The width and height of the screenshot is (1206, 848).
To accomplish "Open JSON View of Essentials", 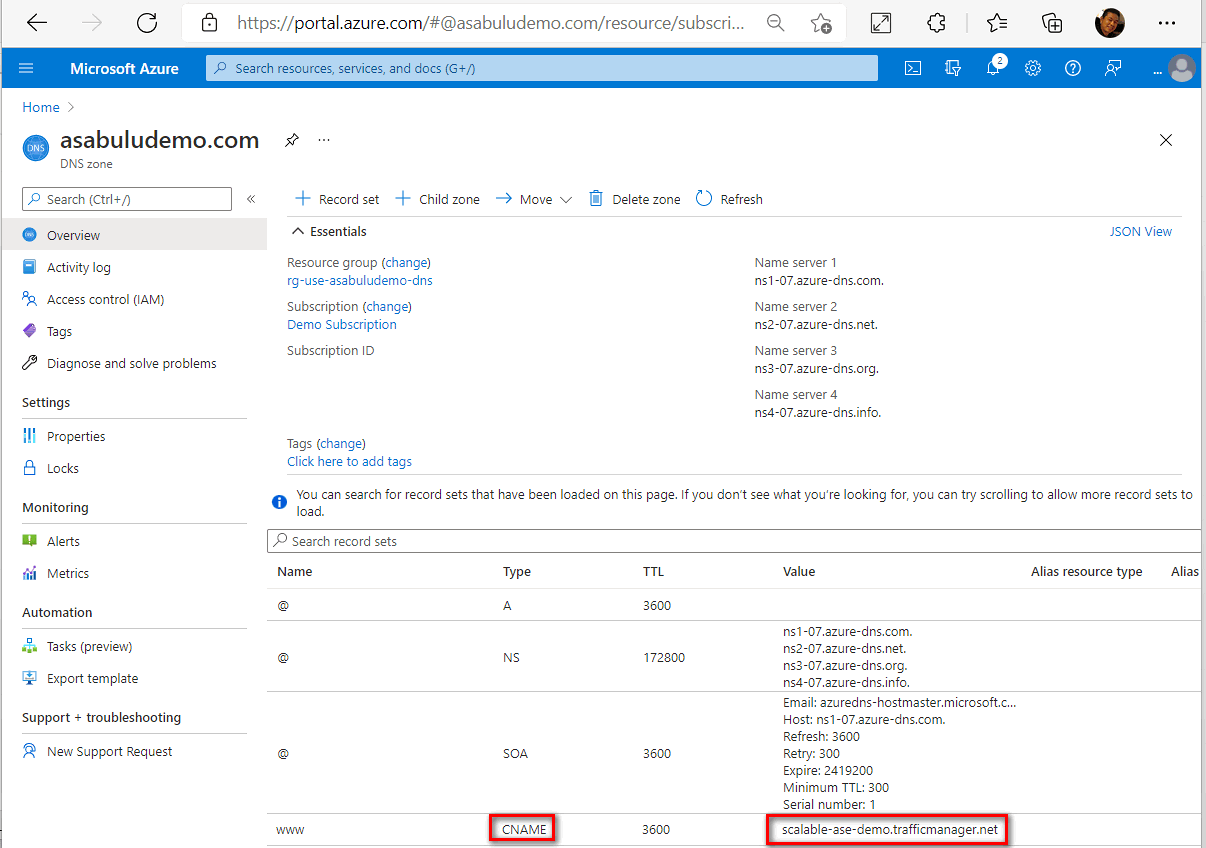I will [1140, 230].
